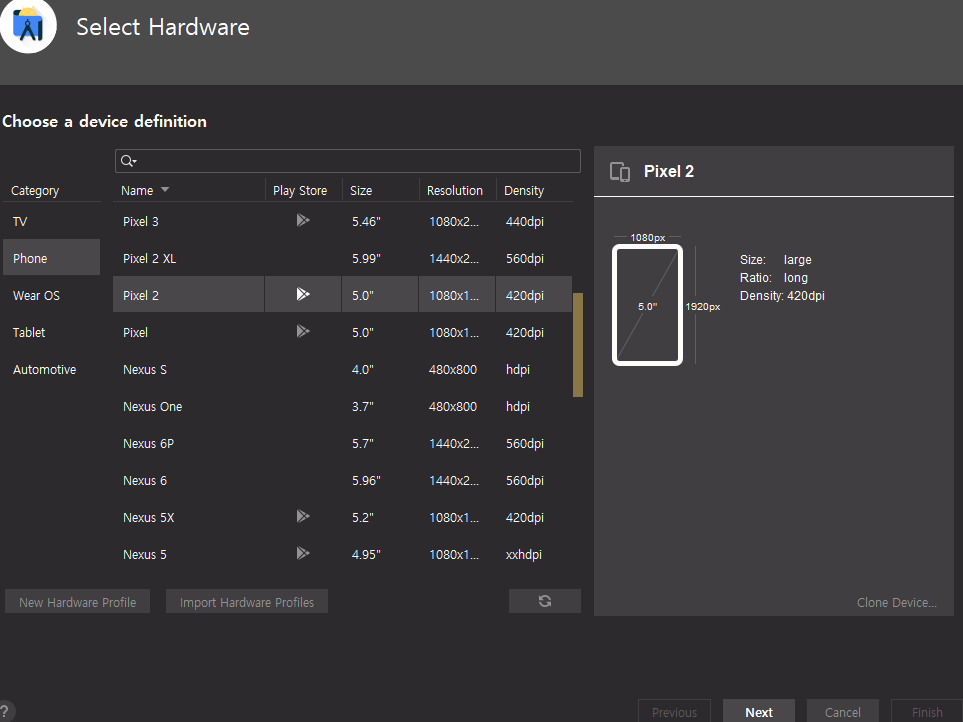
Task: Click the Finish button
Action: tap(927, 712)
